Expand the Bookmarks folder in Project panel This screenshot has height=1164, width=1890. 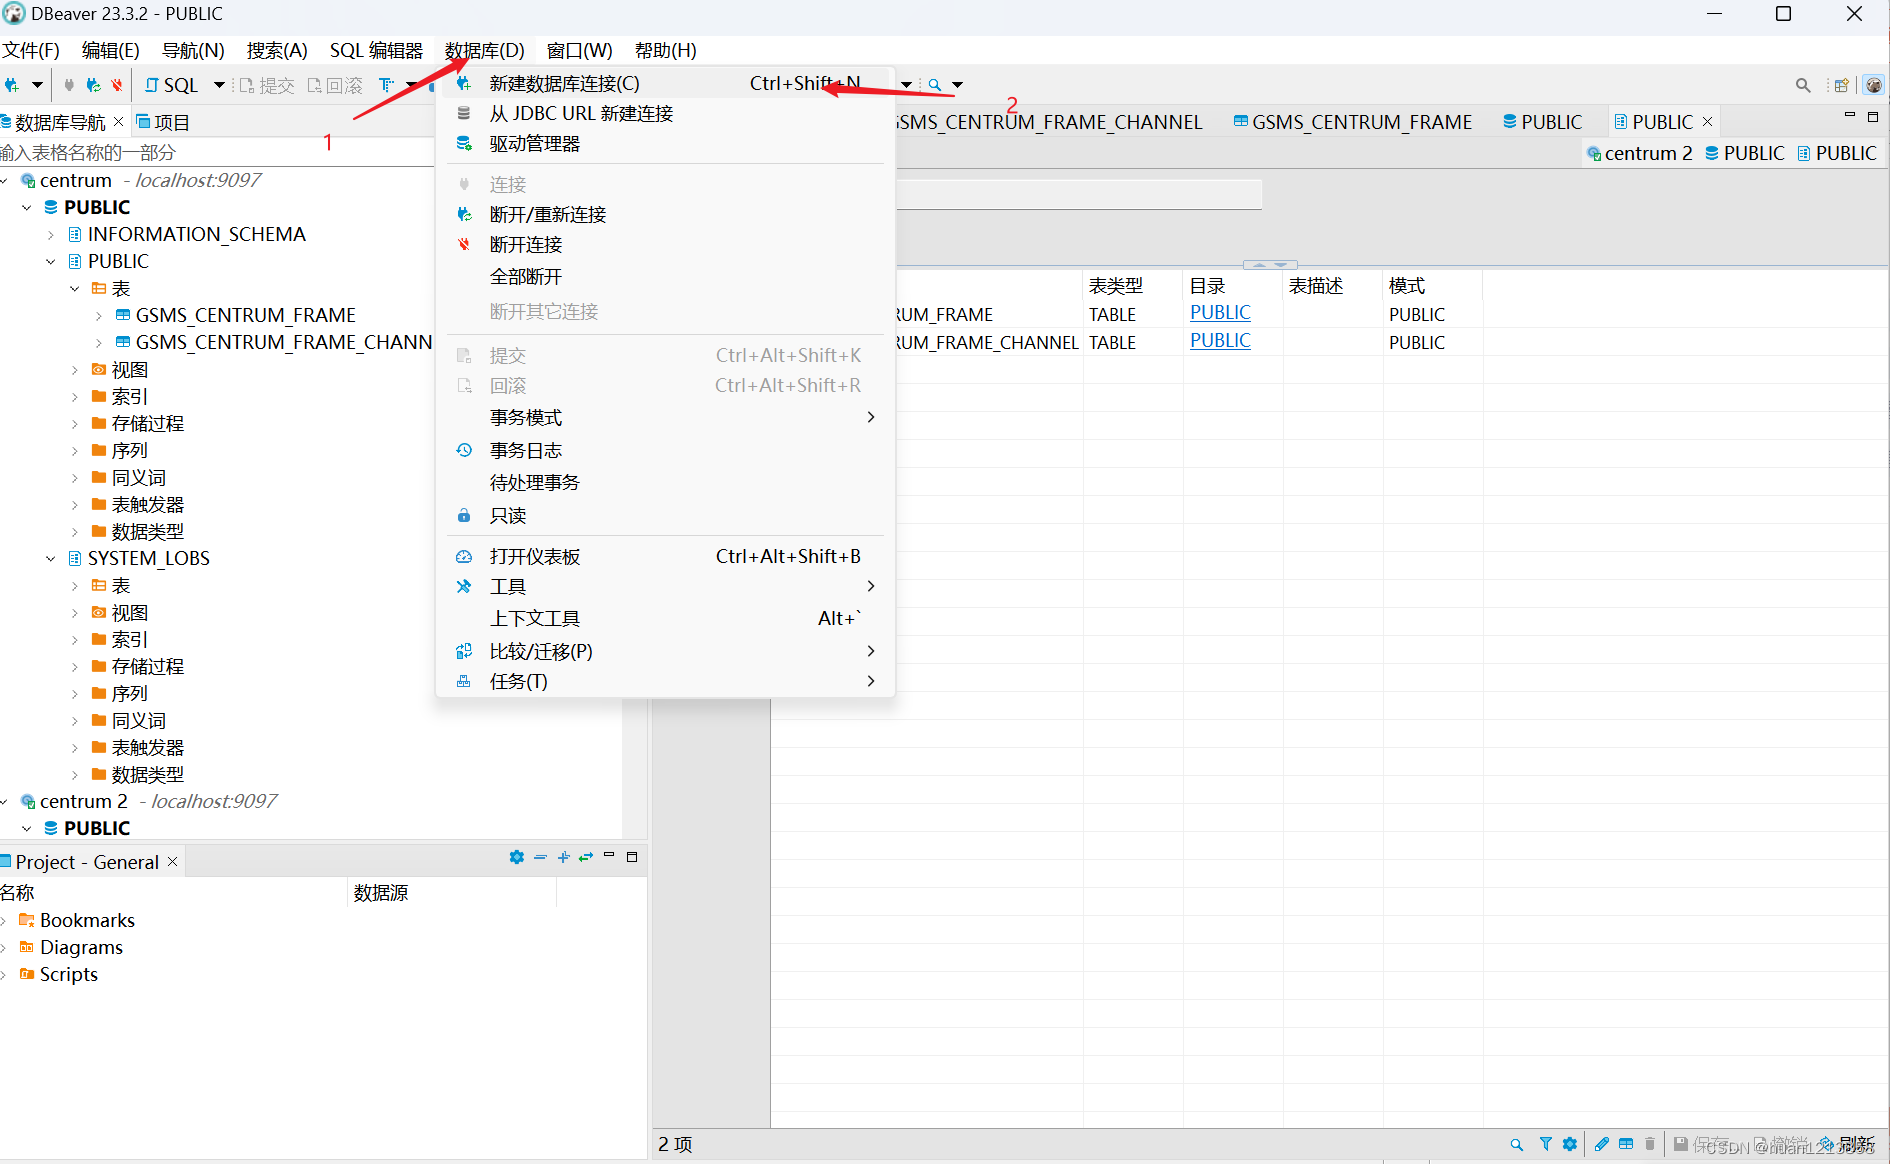point(5,921)
